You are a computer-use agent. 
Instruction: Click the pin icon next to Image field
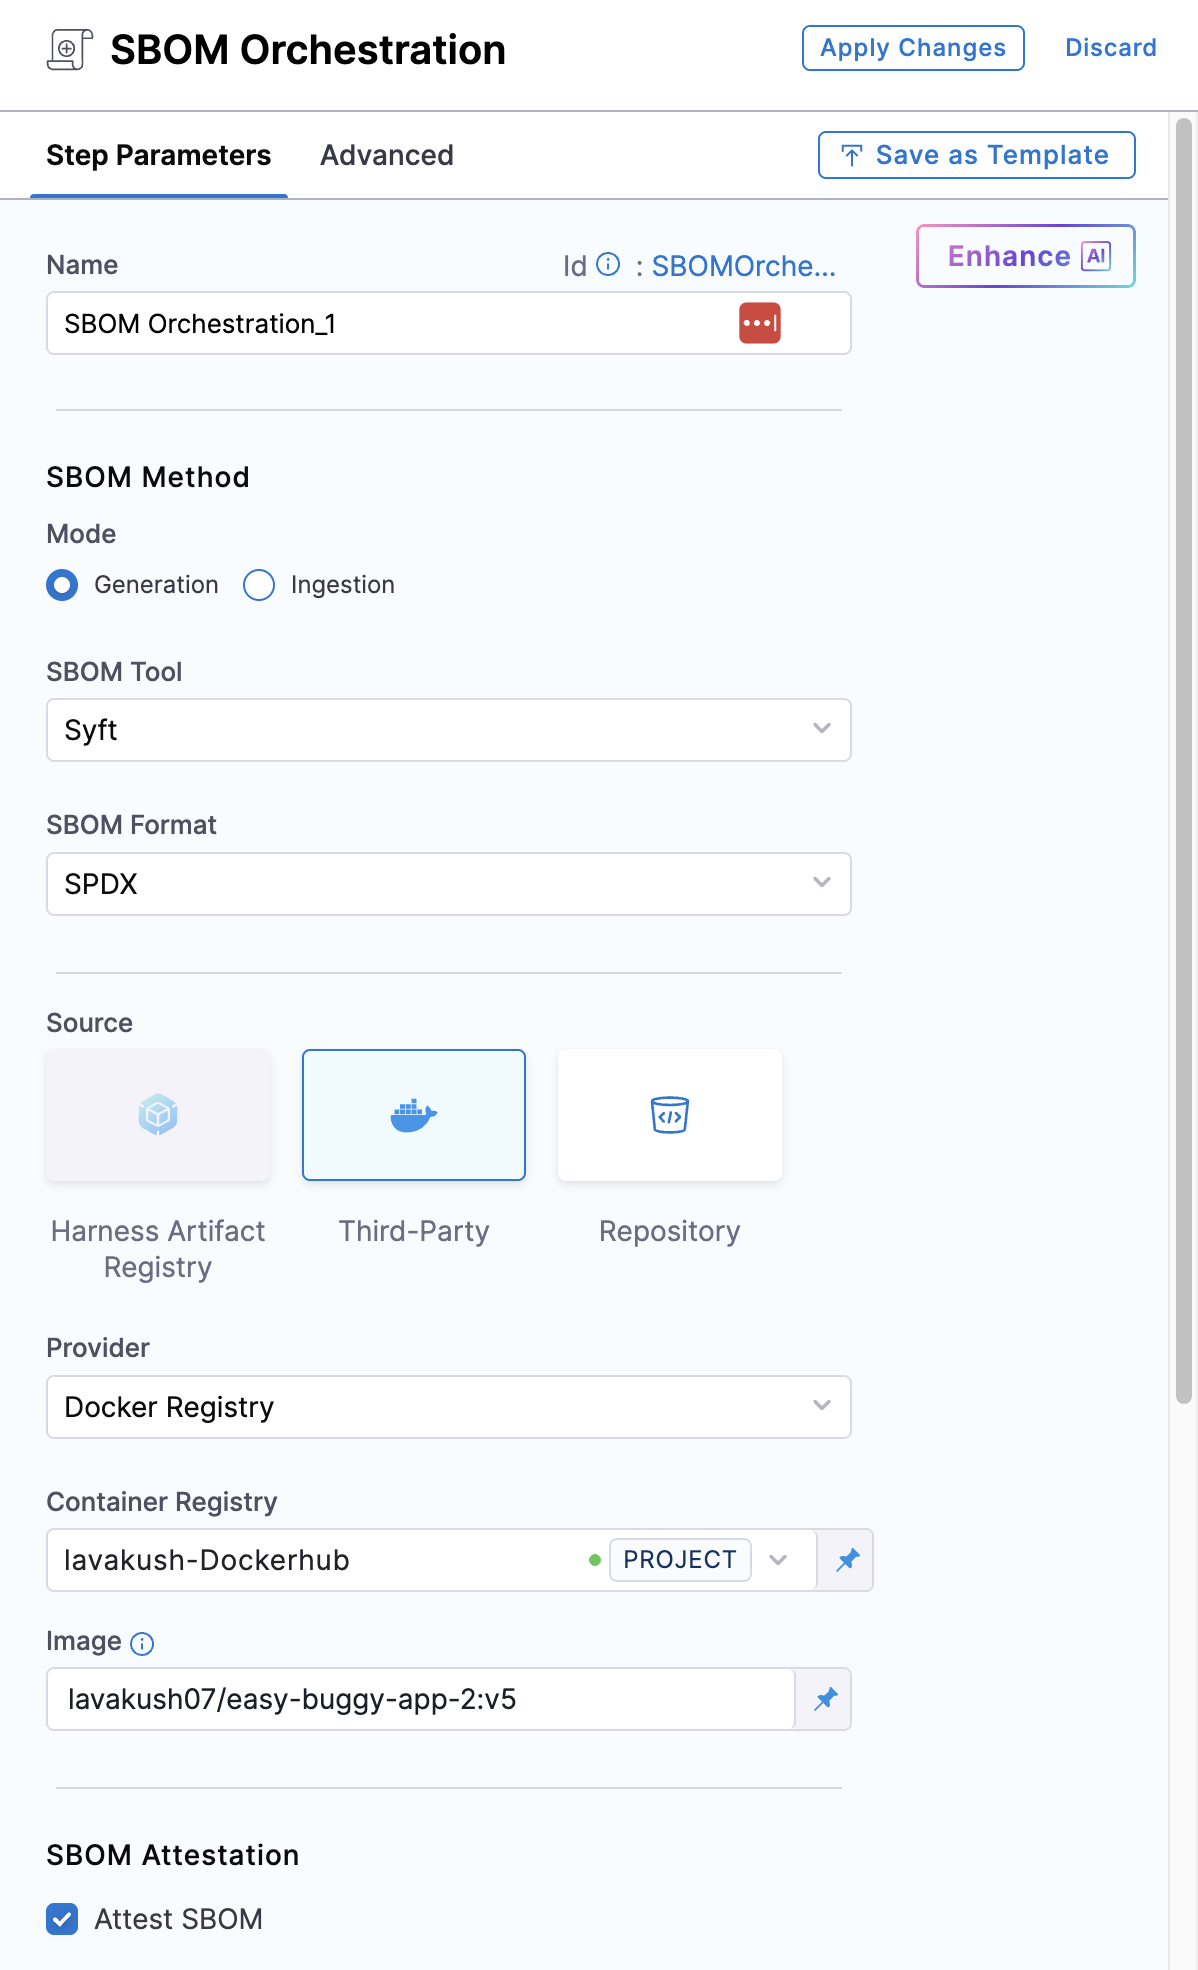tap(825, 1699)
